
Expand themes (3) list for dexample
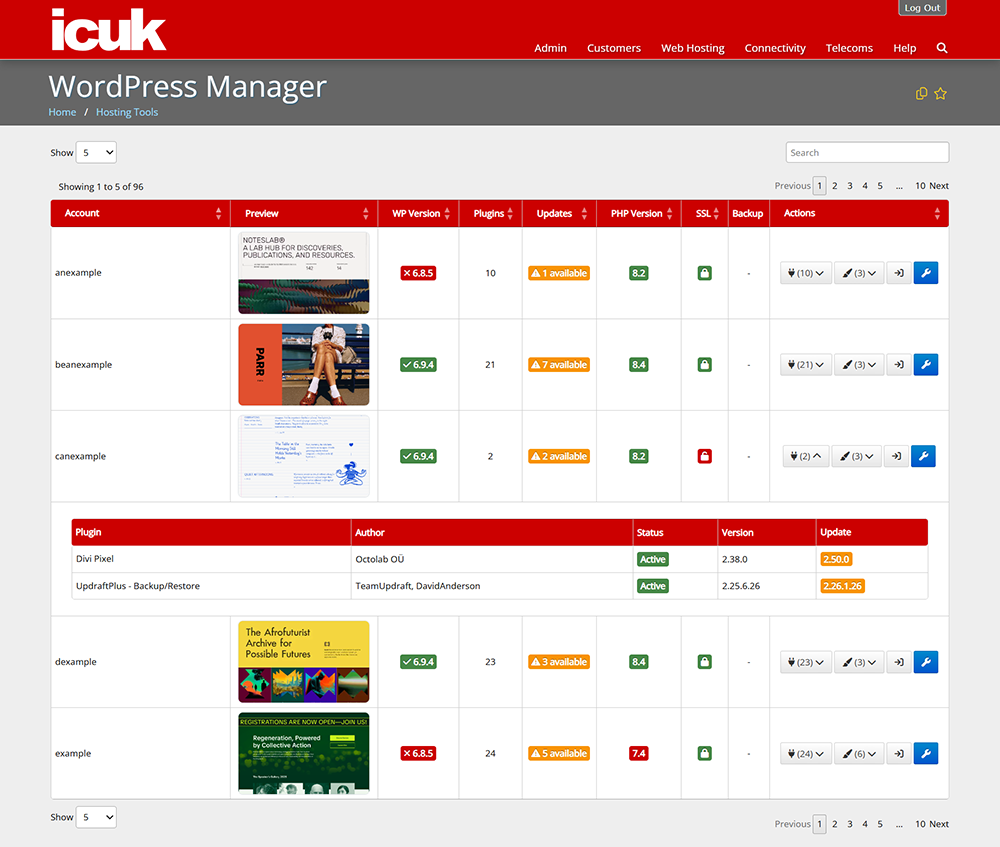click(859, 662)
